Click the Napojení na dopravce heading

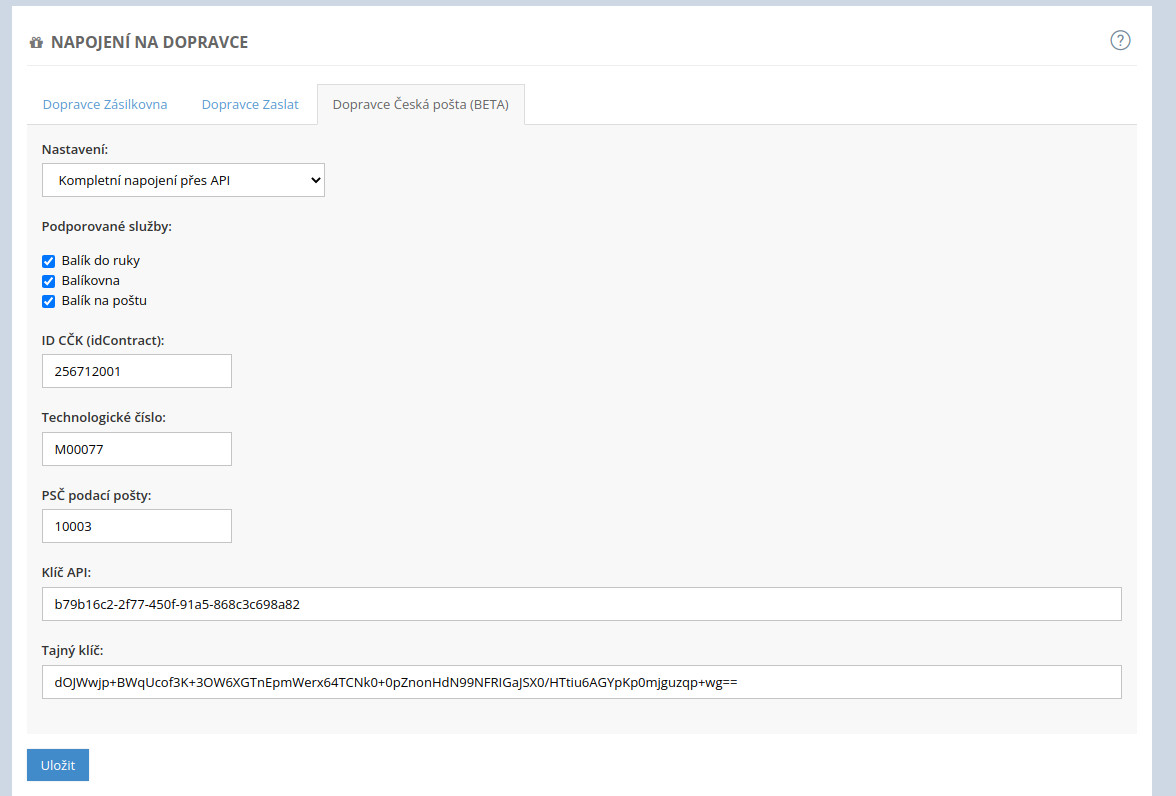pos(149,42)
